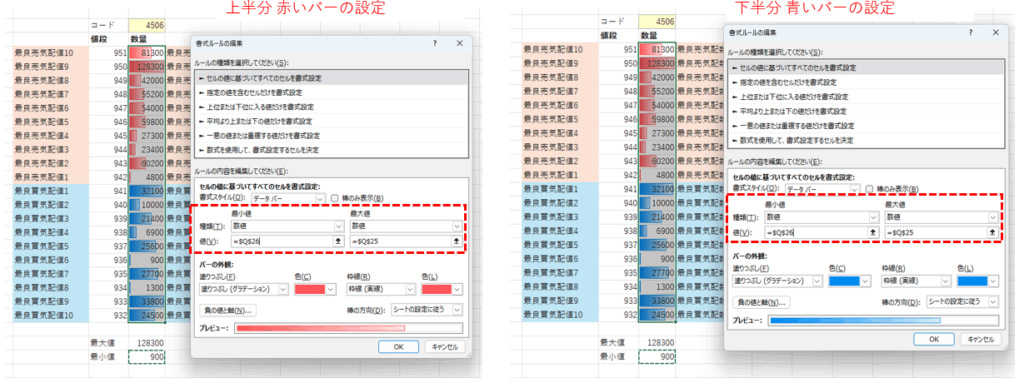Click キャンセル in the blue-bar dialog
This screenshot has height=383, width=1024.
click(980, 339)
